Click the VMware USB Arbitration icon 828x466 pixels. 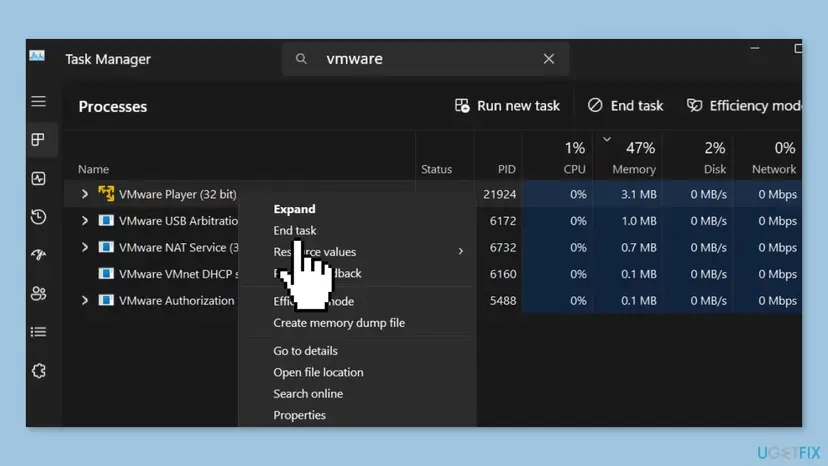[106, 220]
